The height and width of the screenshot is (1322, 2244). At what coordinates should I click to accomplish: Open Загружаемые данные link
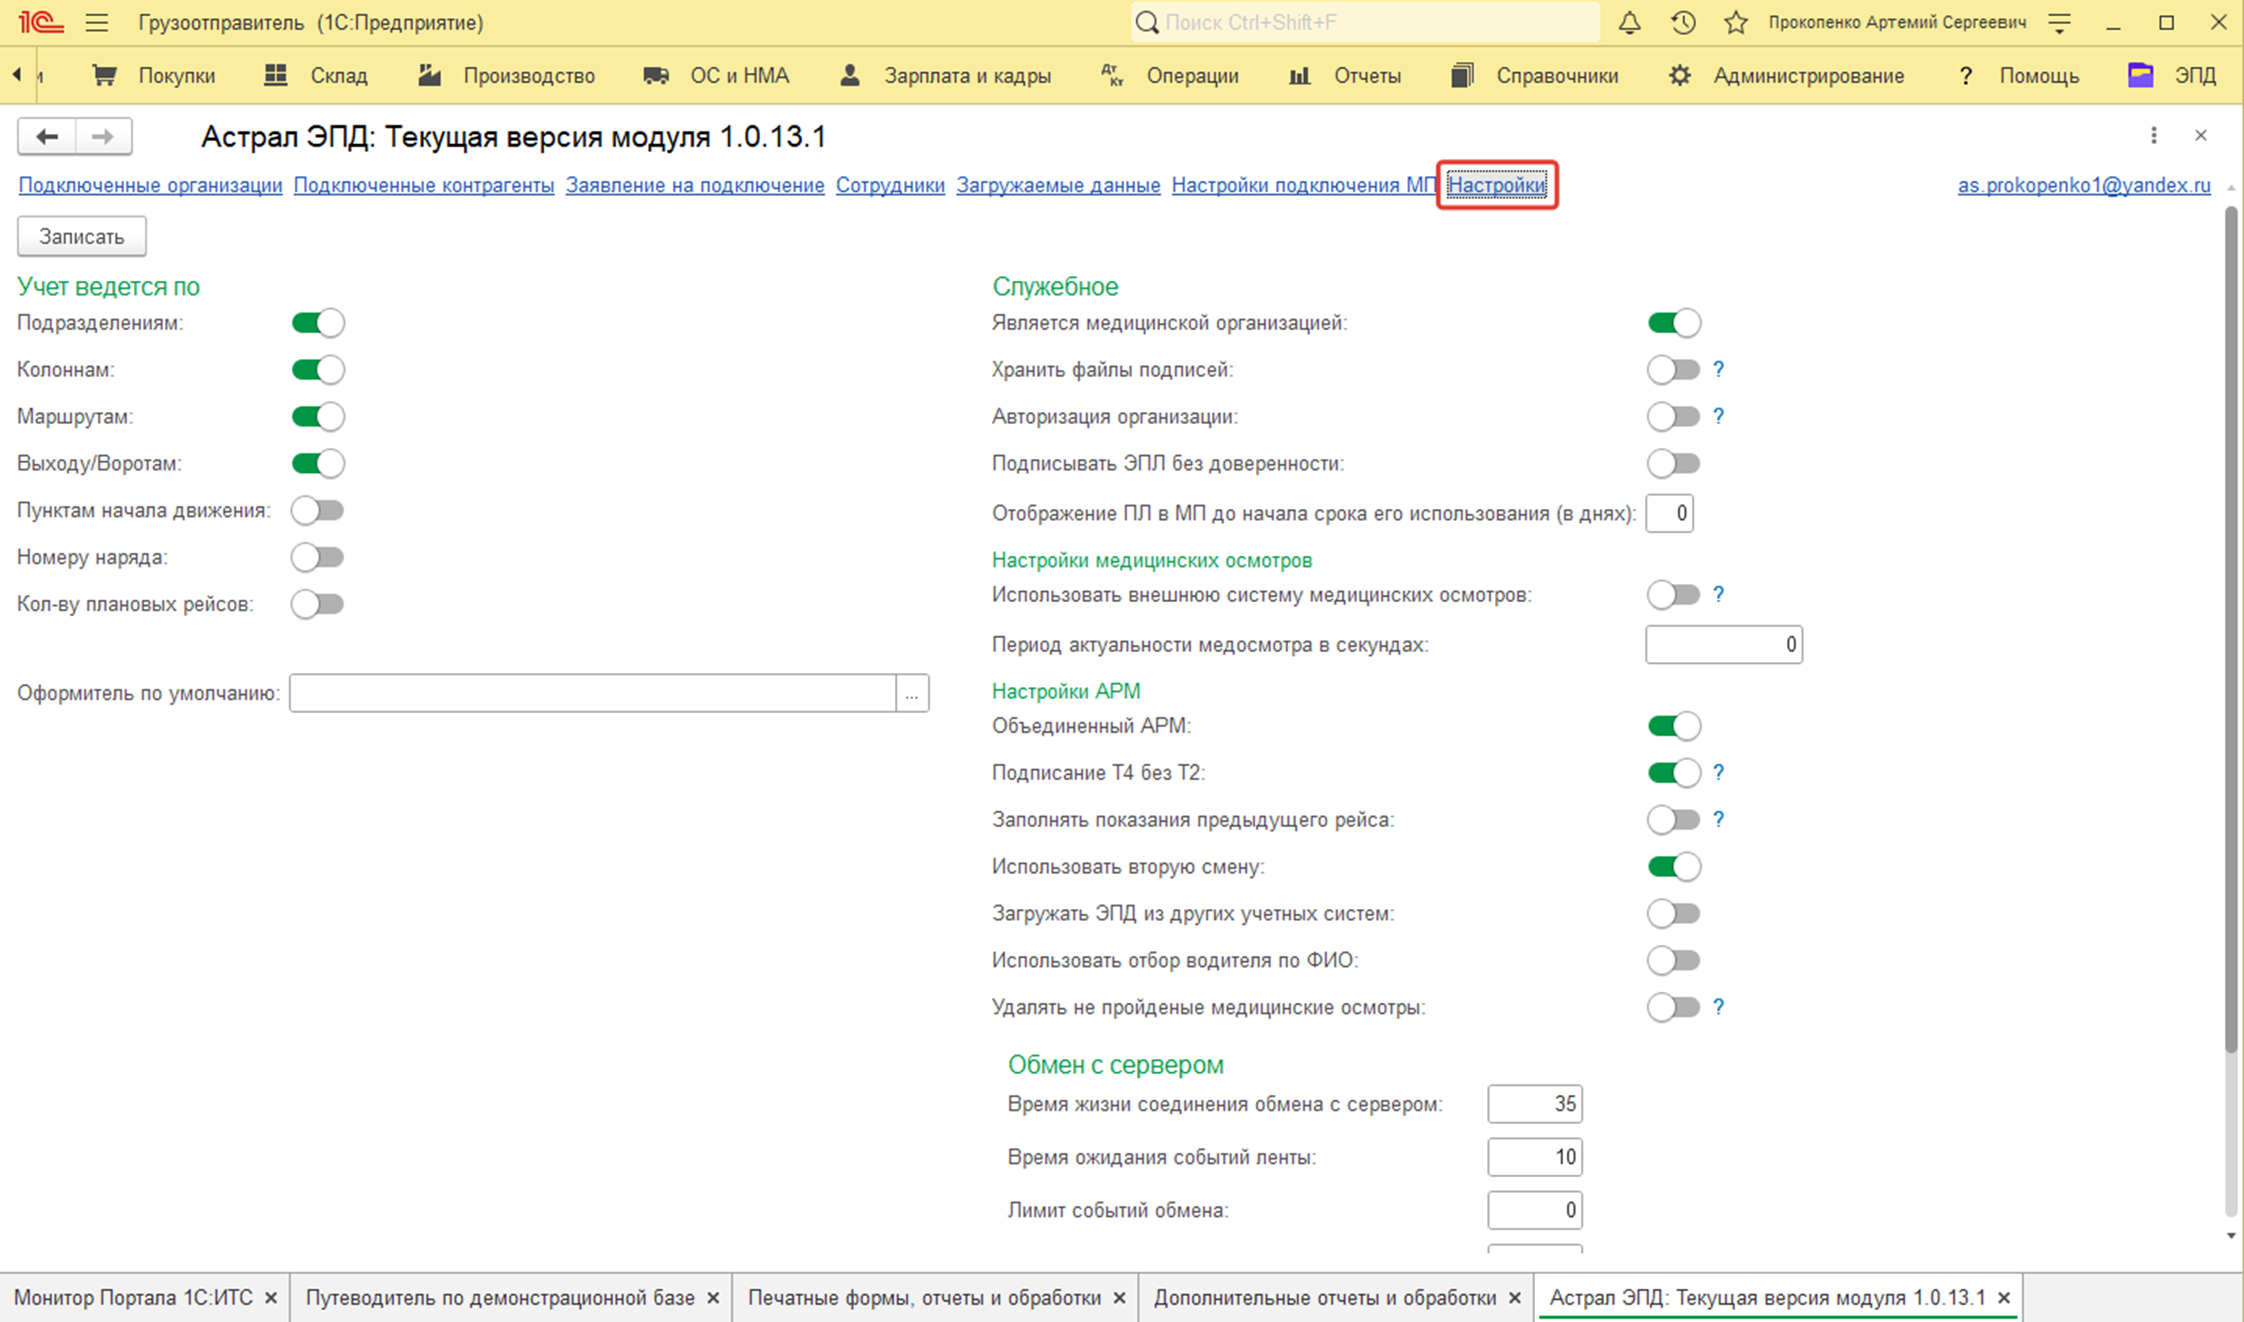pyautogui.click(x=1058, y=185)
